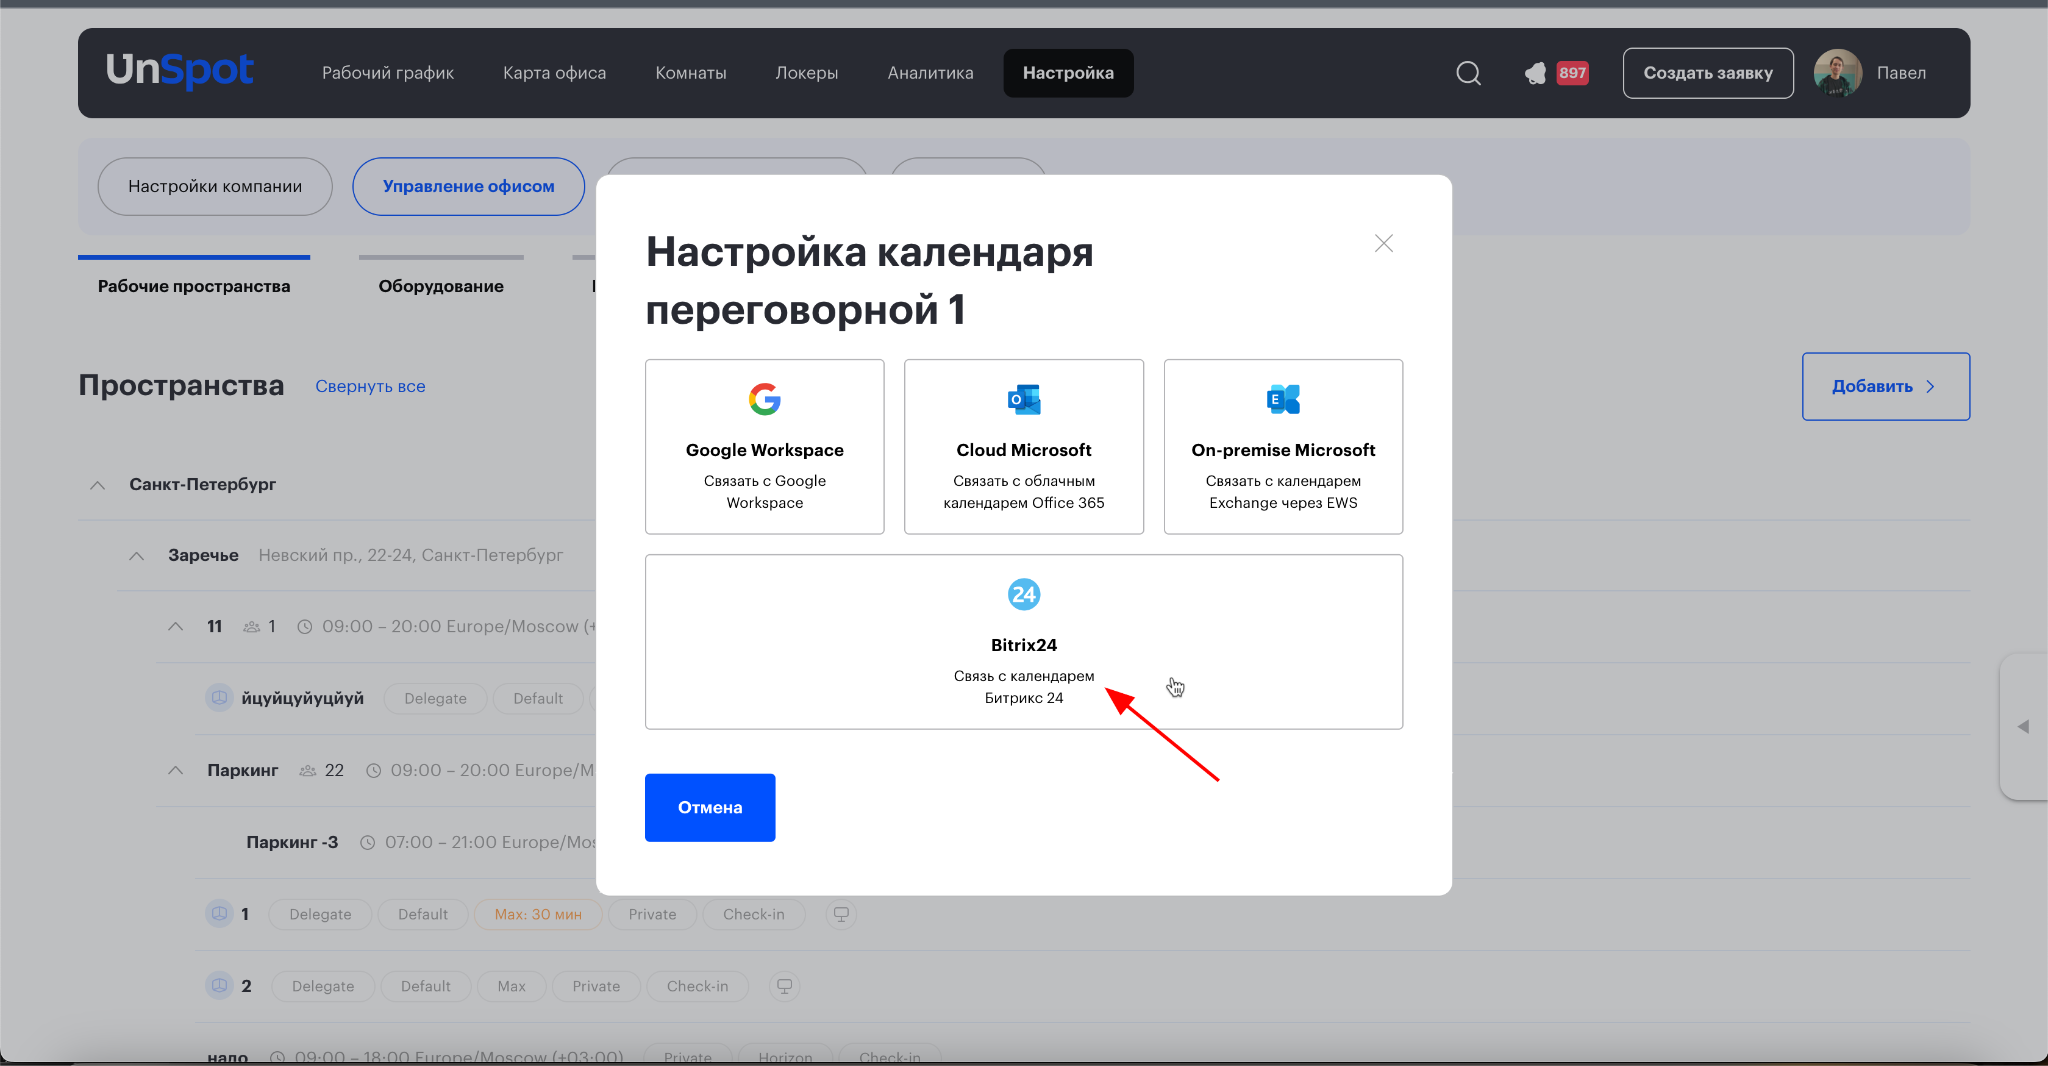2048x1066 pixels.
Task: Choose the Google Workspace calendar card
Action: click(765, 447)
